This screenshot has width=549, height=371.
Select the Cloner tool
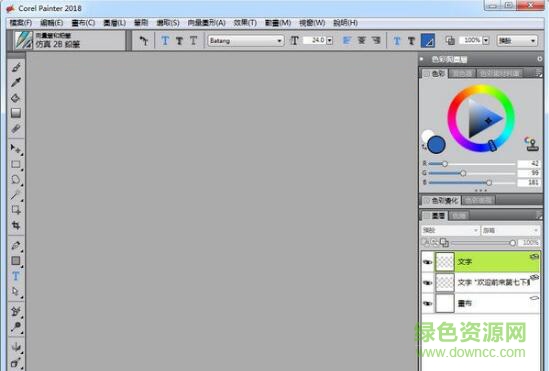[x=16, y=312]
